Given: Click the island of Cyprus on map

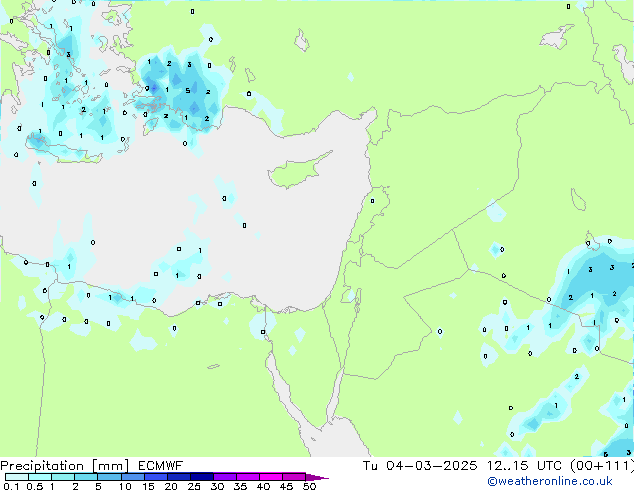Looking at the screenshot, I should (296, 171).
